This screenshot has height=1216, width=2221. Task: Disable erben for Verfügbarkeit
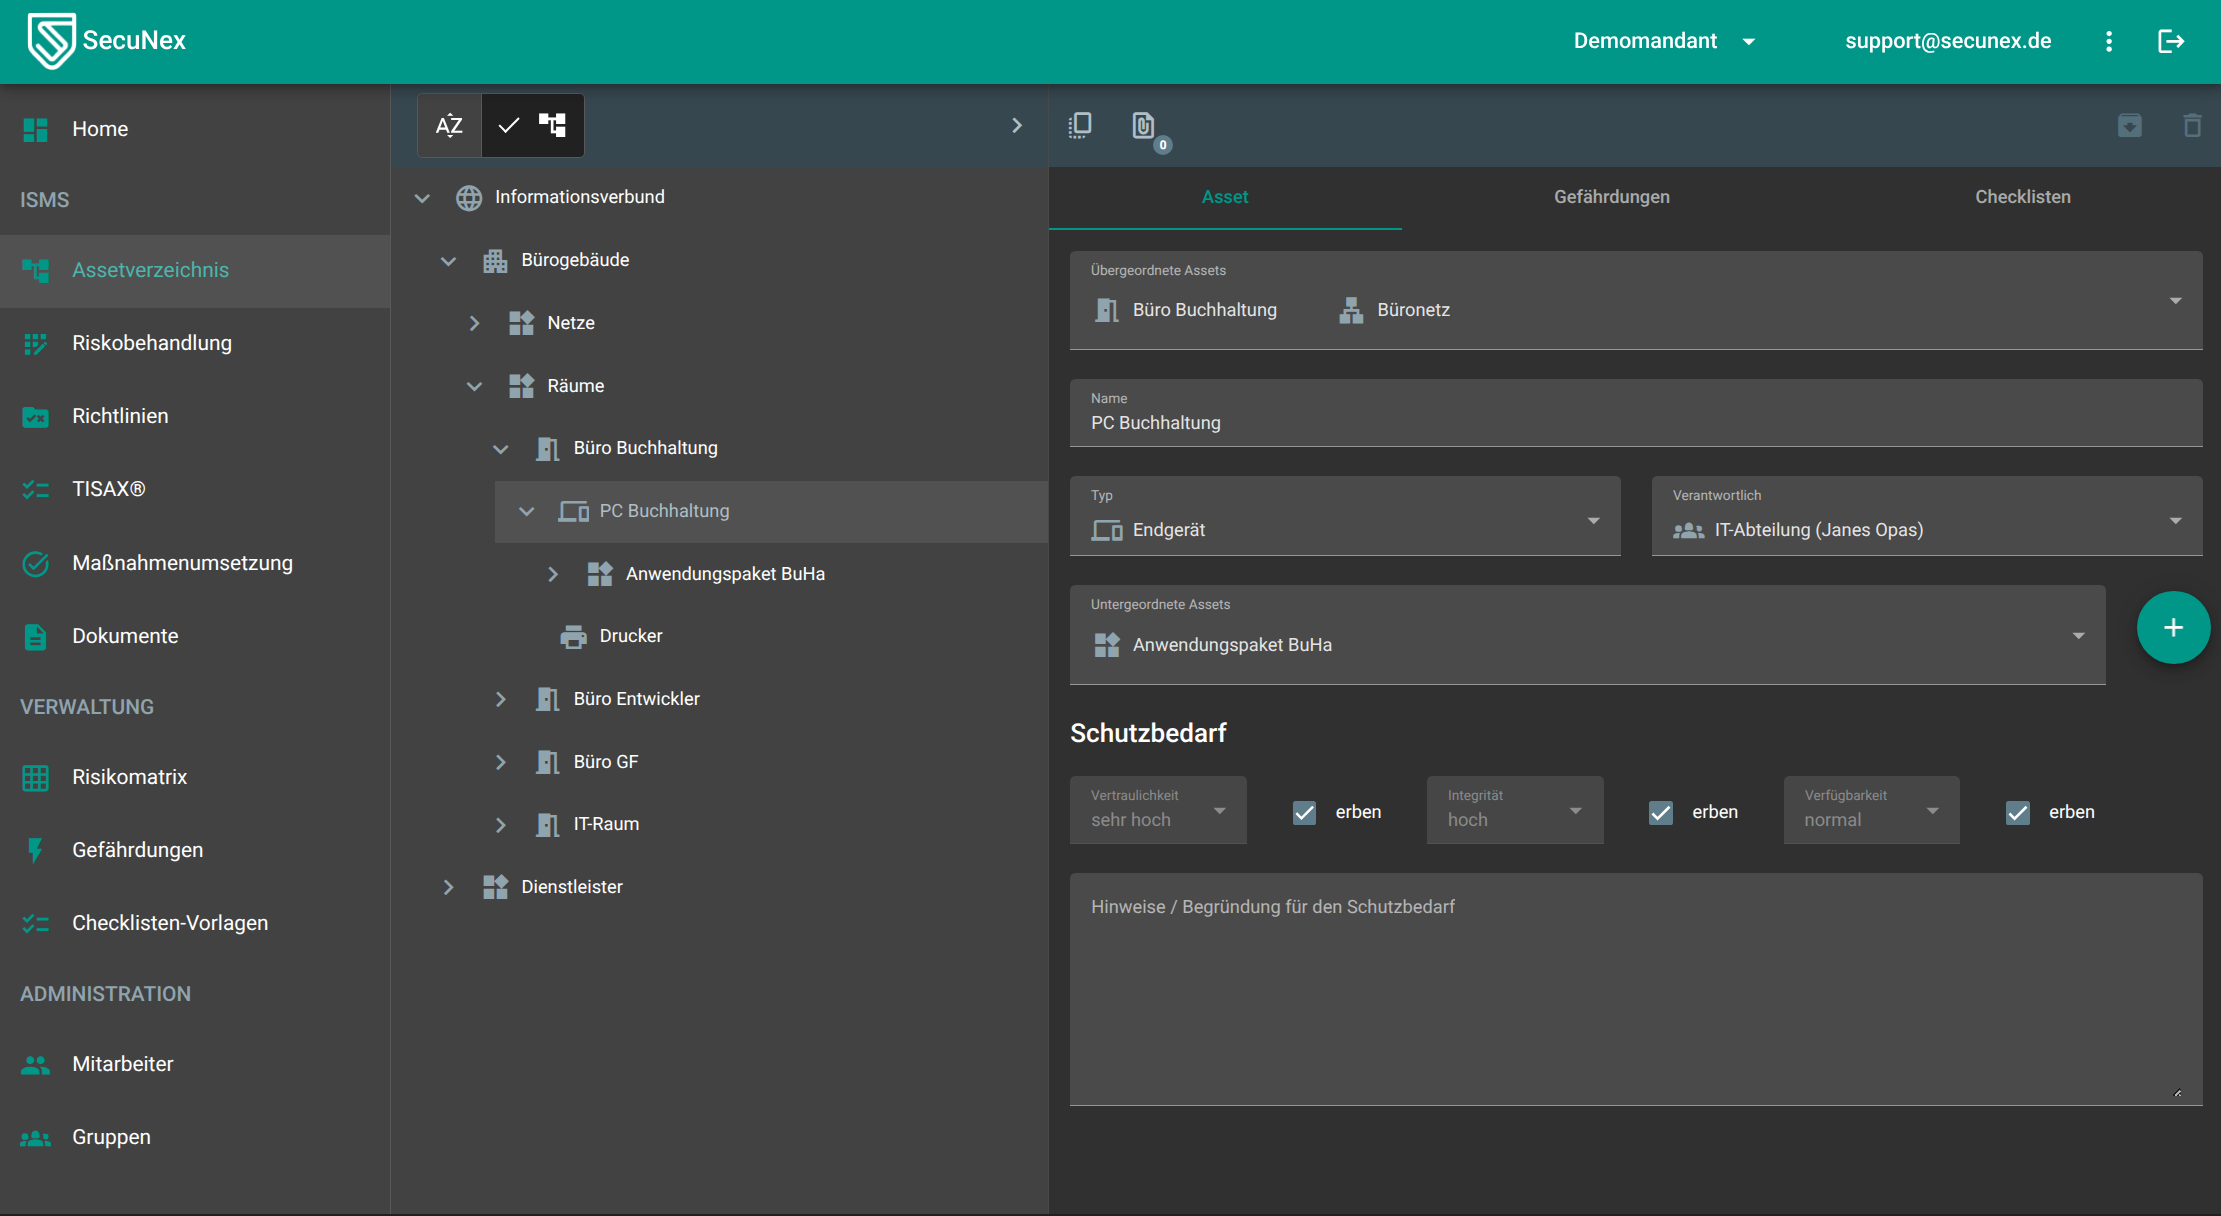point(2018,812)
